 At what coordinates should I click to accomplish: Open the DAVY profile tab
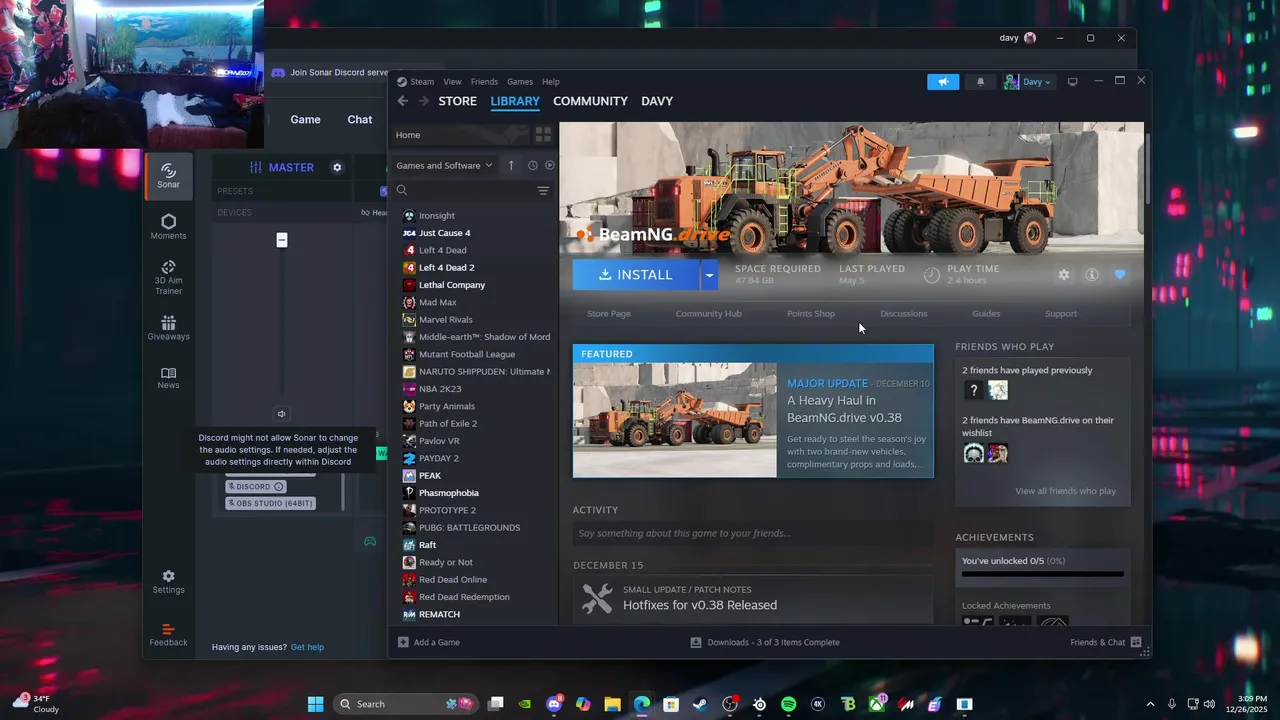pyautogui.click(x=657, y=101)
